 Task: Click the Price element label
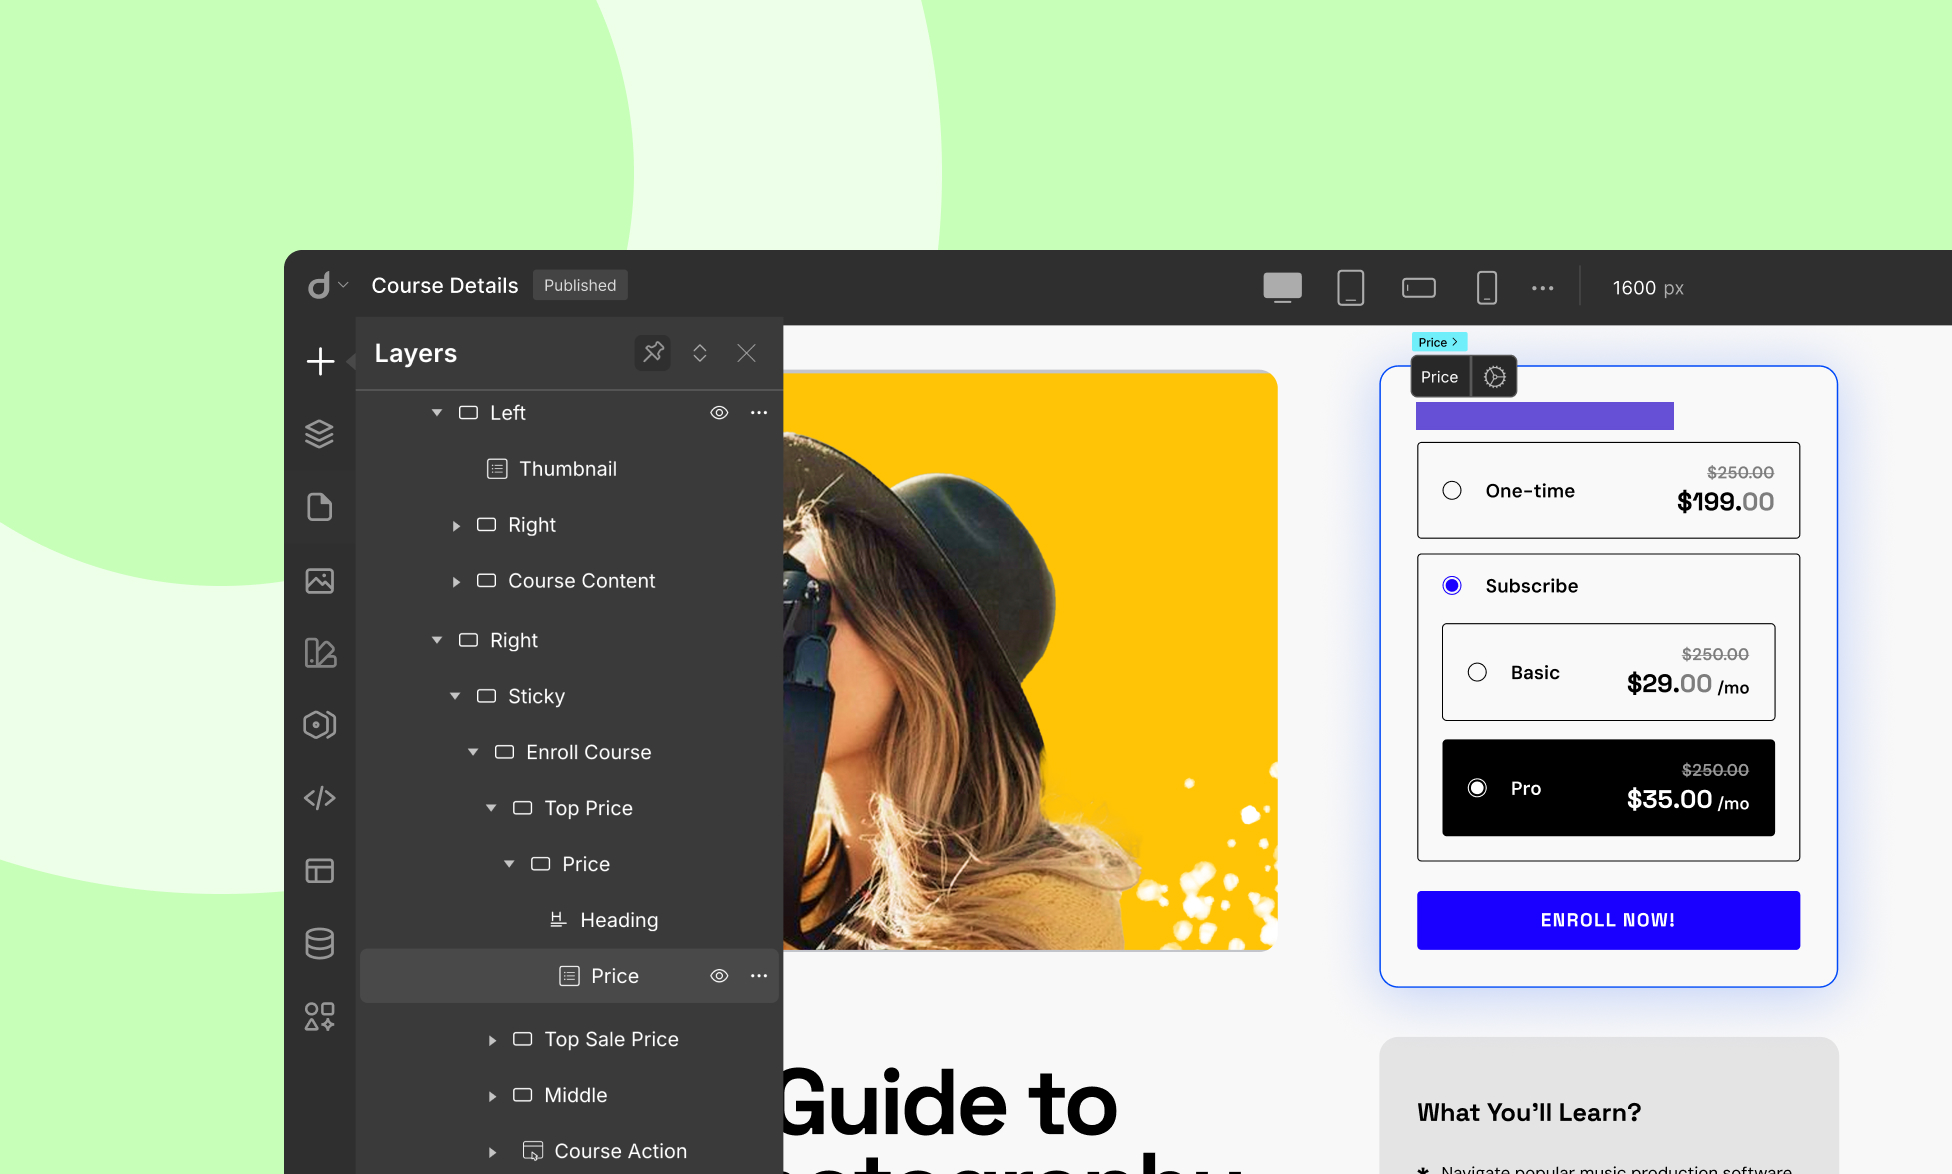(1440, 377)
